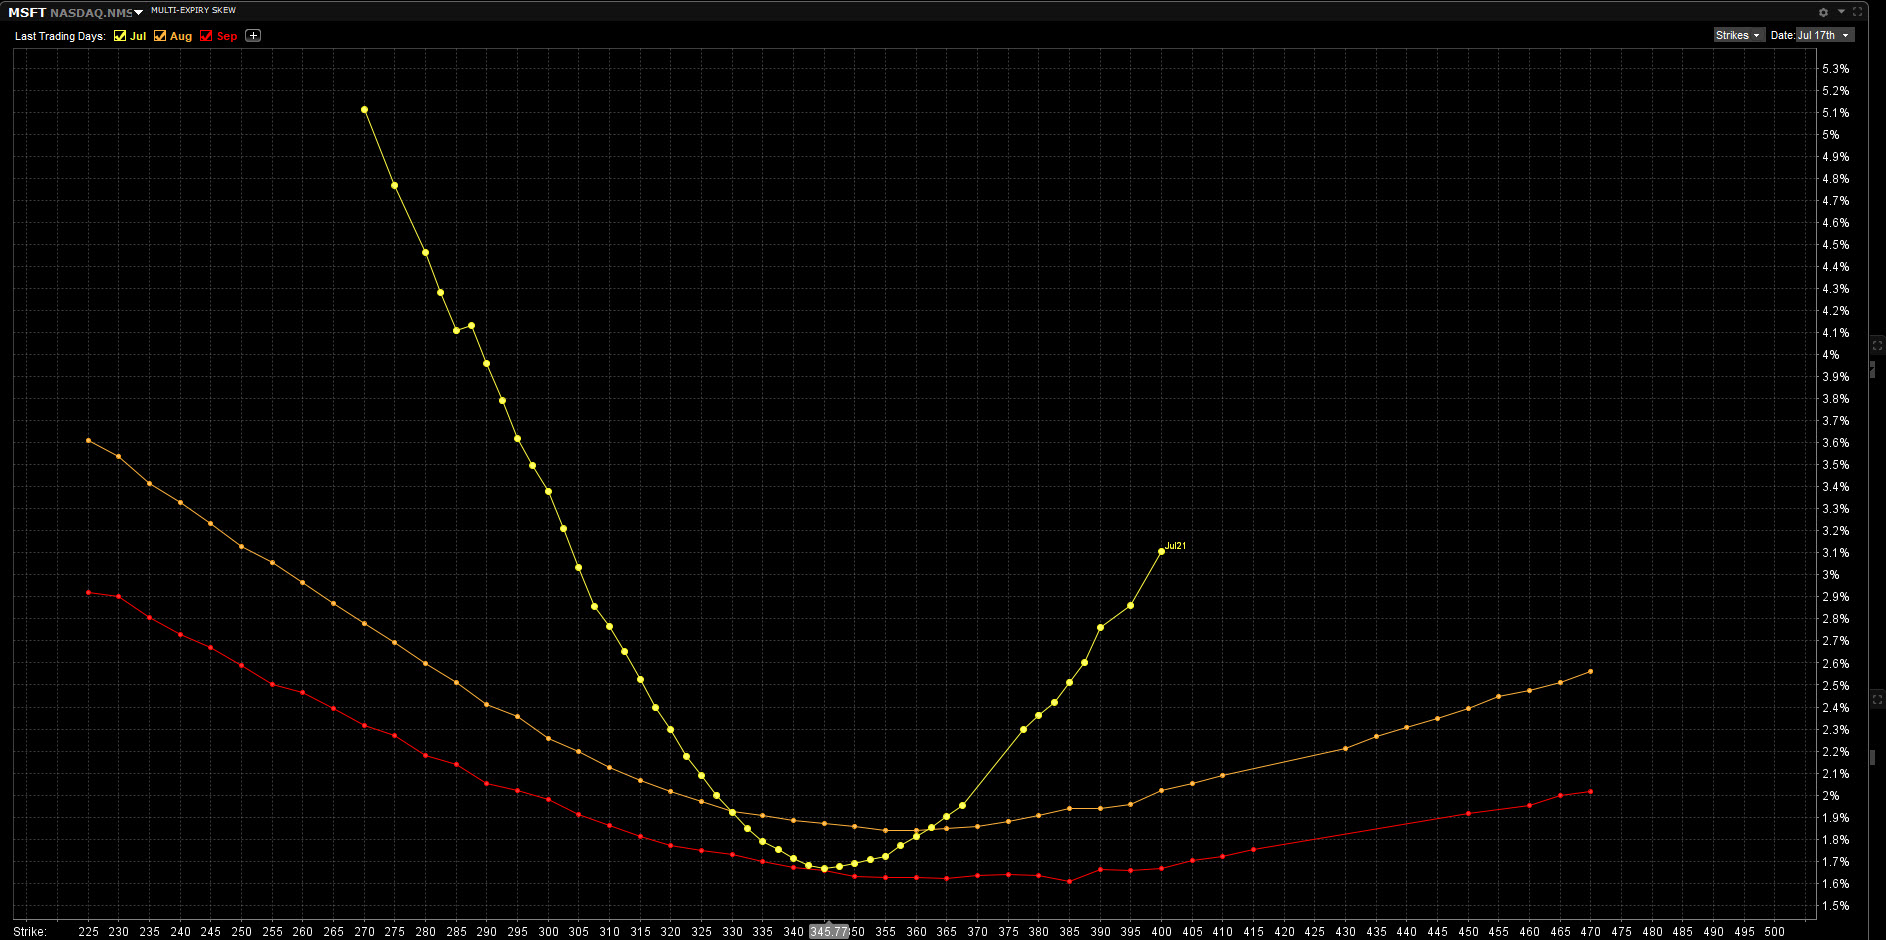Click the Strike: axis label
This screenshot has width=1886, height=940.
(30, 931)
